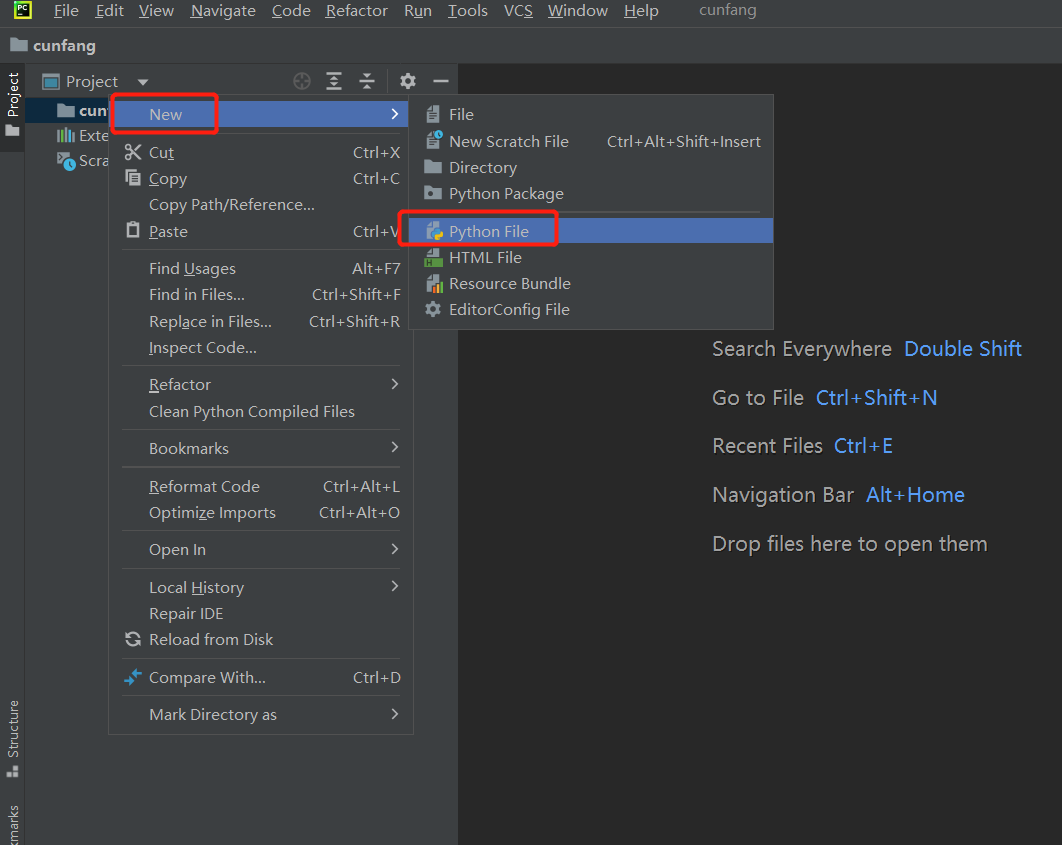Click the Expand All toolbar icon
Screen dimensions: 1062x845
(x=334, y=81)
